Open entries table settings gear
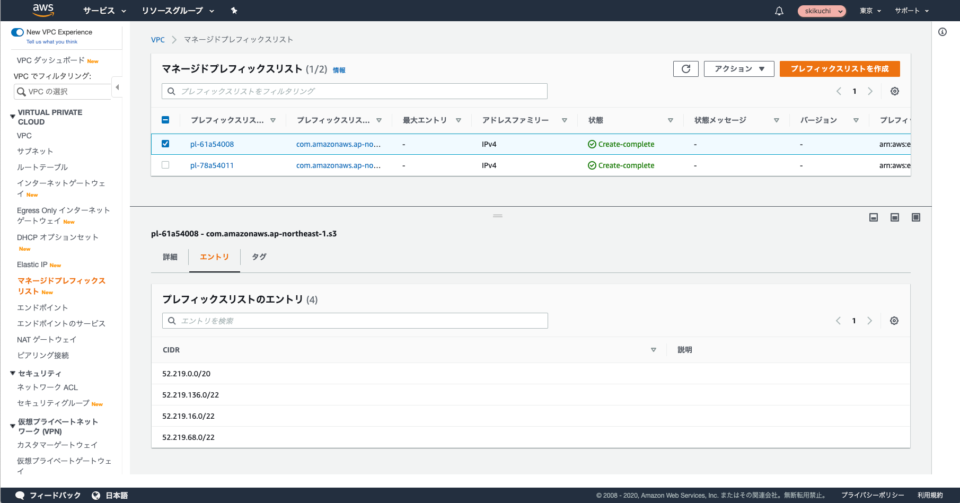Viewport: 960px width, 503px height. pyautogui.click(x=894, y=321)
